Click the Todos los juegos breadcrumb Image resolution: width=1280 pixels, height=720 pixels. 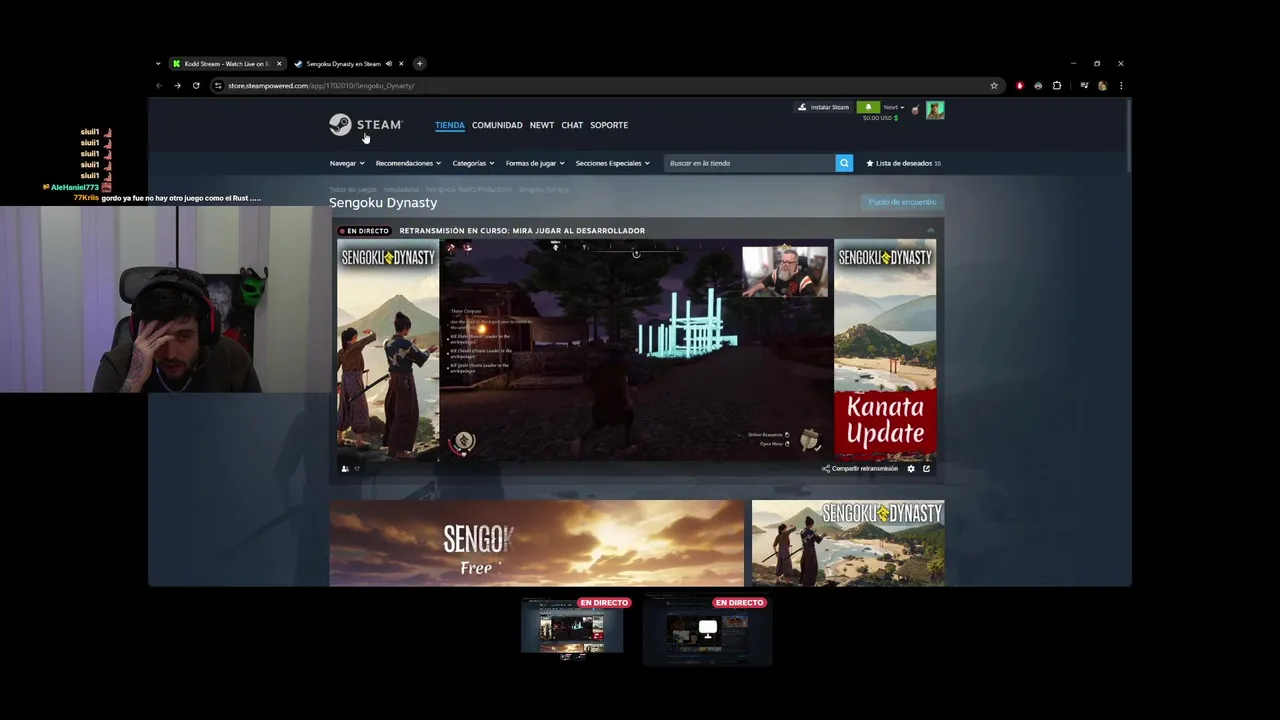(x=353, y=189)
